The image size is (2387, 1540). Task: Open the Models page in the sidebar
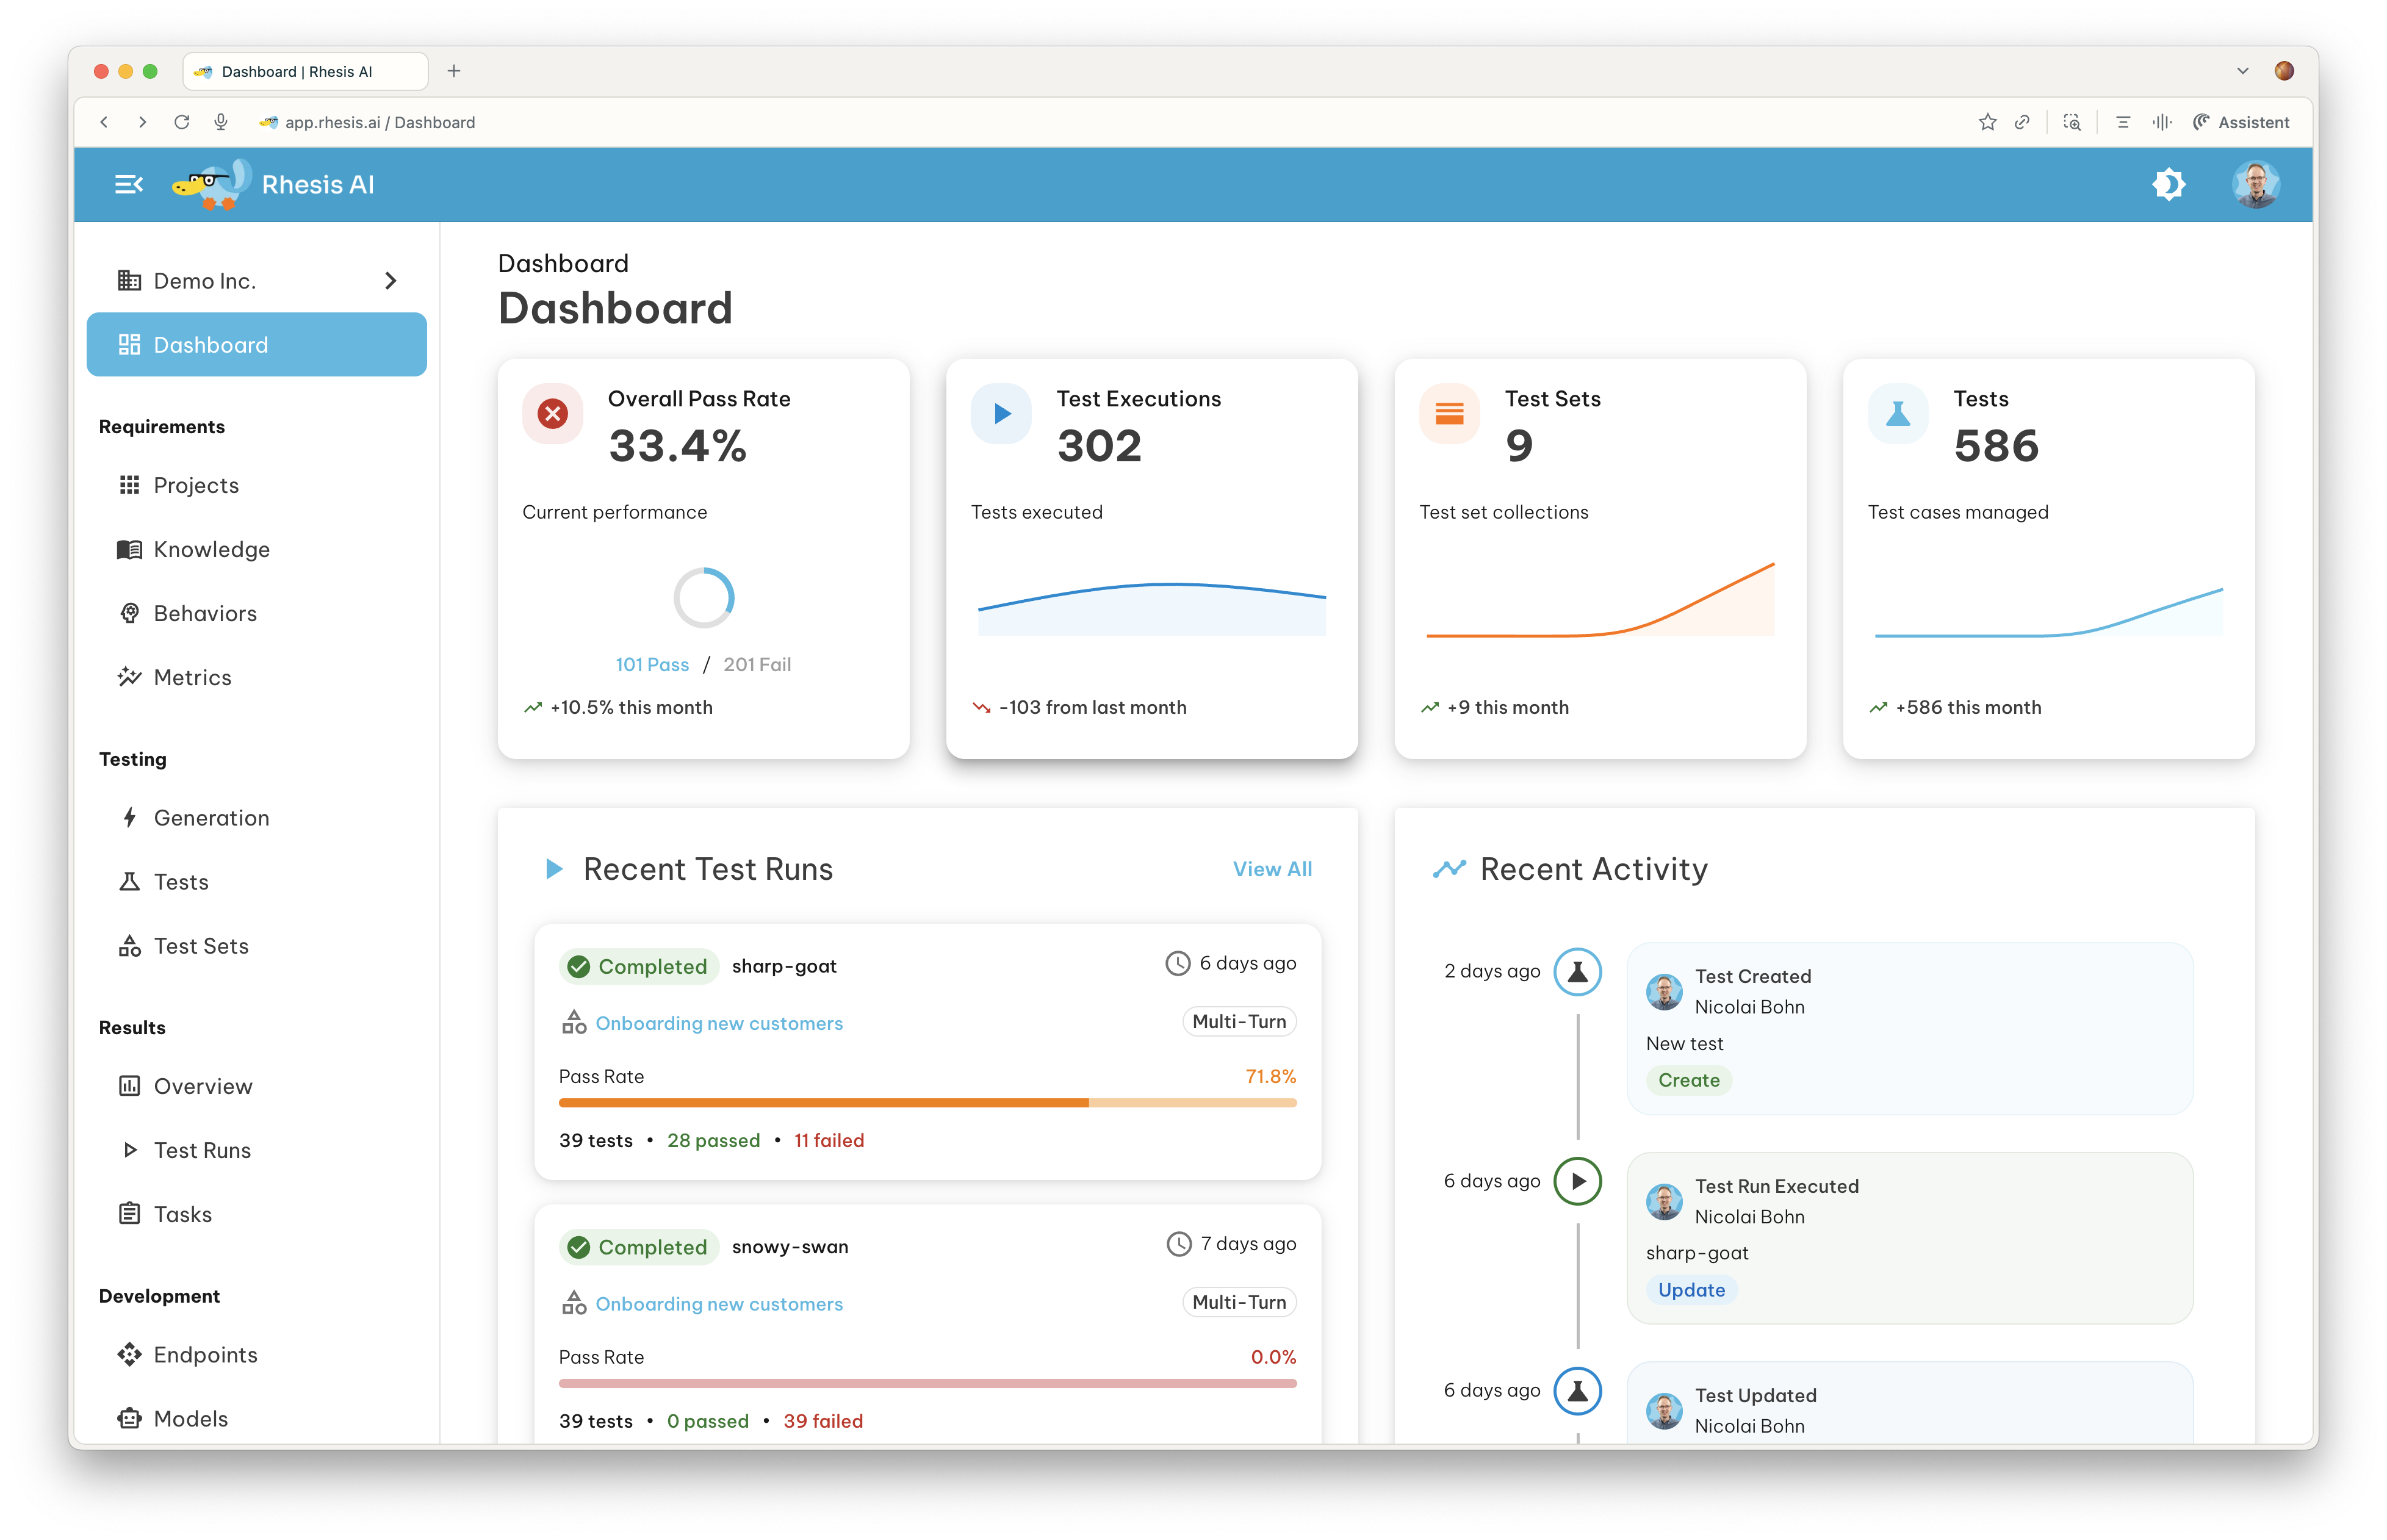[190, 1418]
